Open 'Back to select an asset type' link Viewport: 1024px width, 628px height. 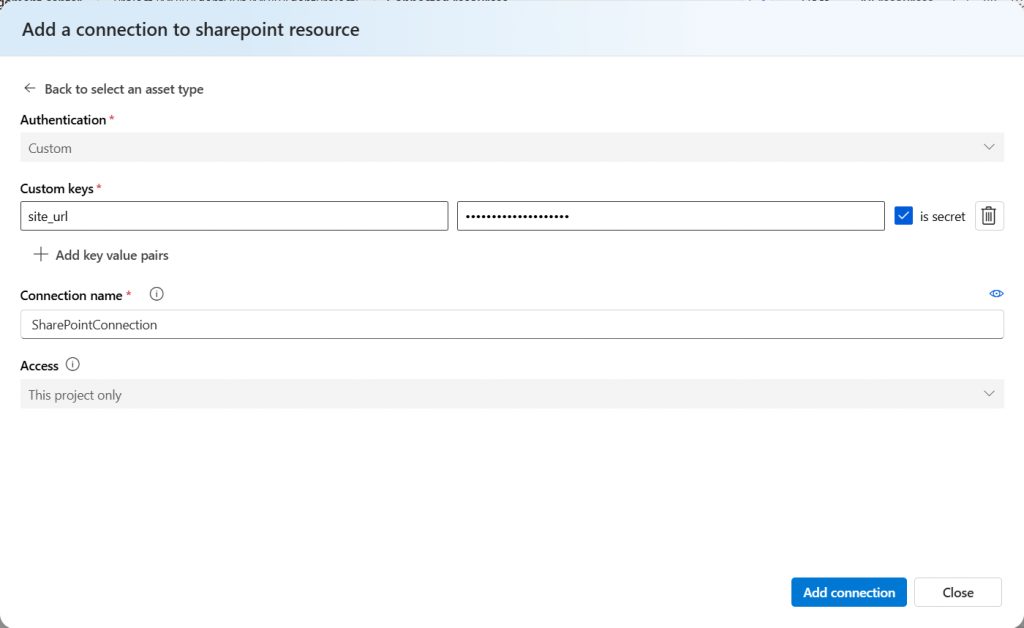pos(123,89)
